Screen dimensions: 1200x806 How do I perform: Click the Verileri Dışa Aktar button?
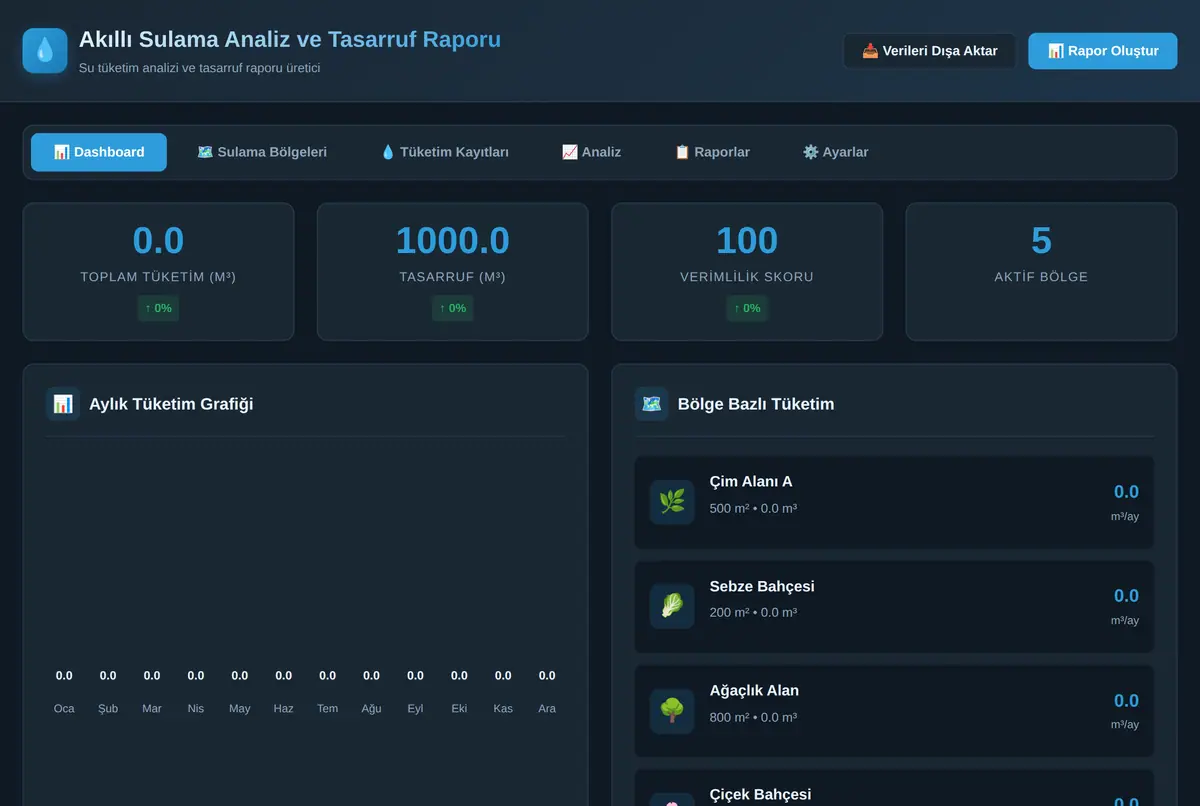930,51
